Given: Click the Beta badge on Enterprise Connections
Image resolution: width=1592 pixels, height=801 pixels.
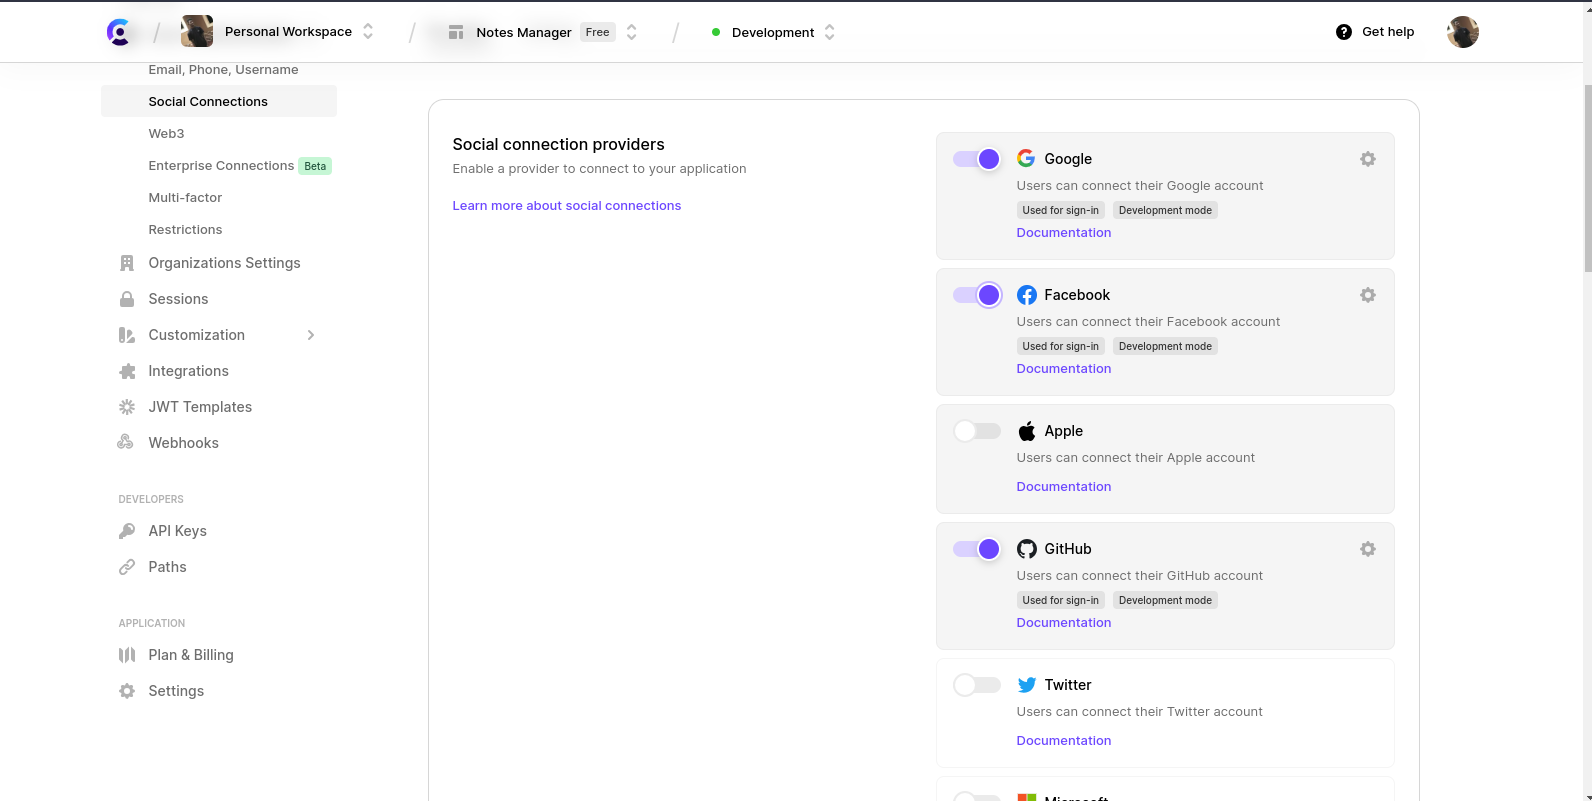Looking at the screenshot, I should click(315, 166).
